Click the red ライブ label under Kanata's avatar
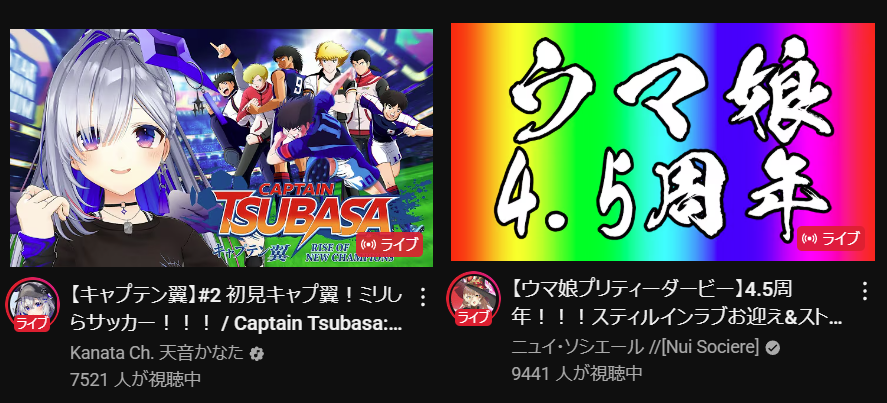This screenshot has width=887, height=403. pyautogui.click(x=32, y=324)
